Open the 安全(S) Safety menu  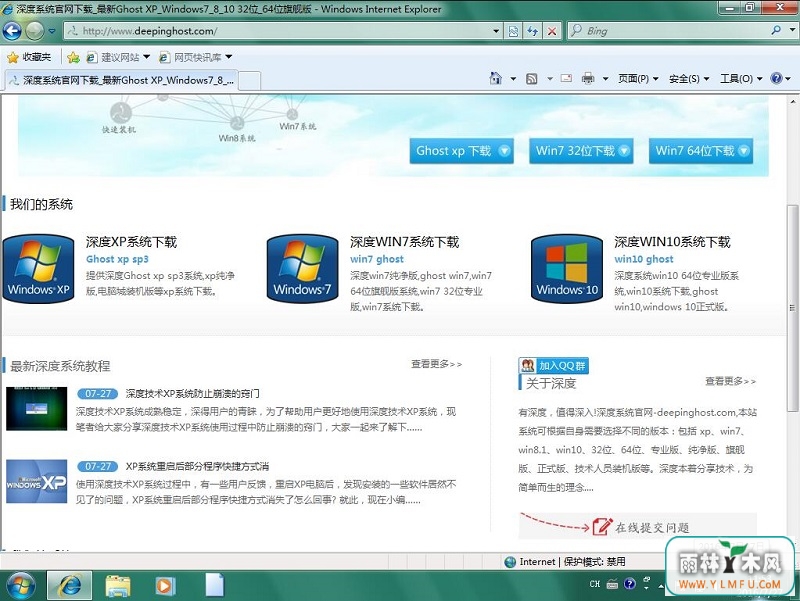coord(689,79)
